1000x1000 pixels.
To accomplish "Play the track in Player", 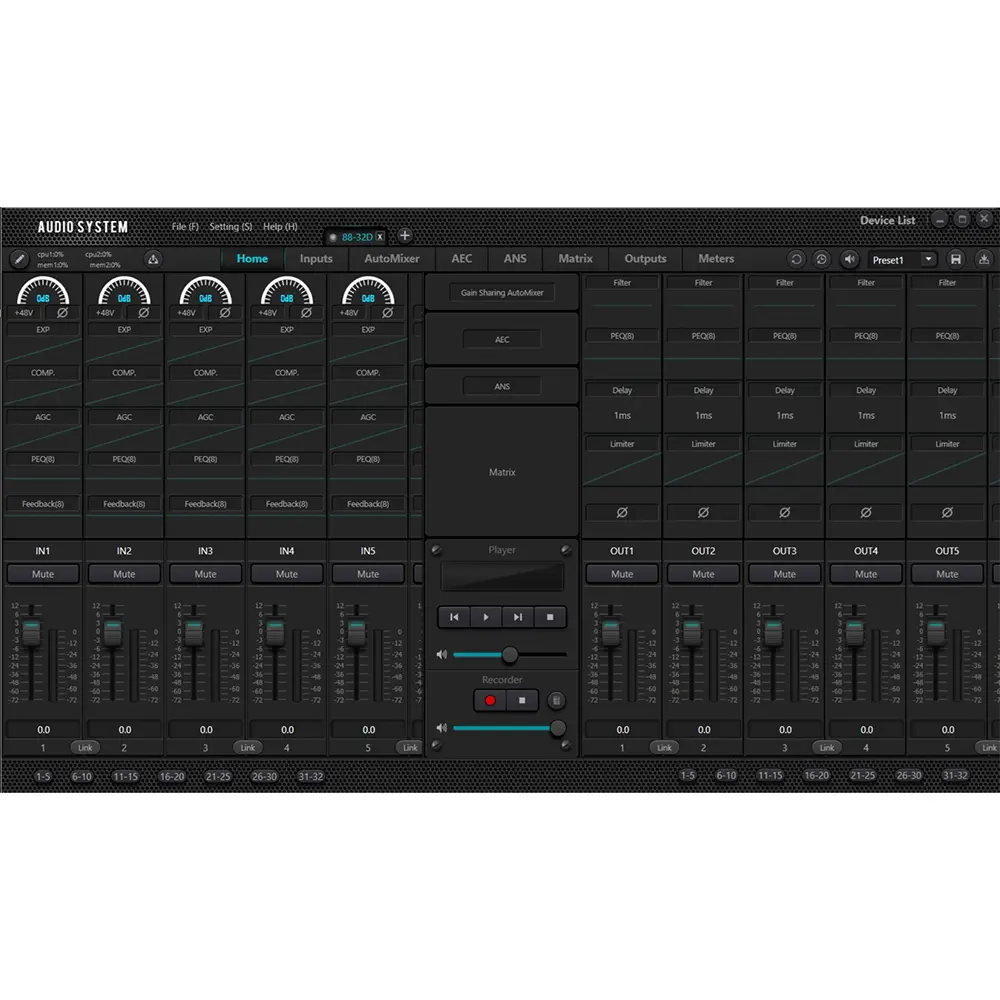I will point(486,617).
